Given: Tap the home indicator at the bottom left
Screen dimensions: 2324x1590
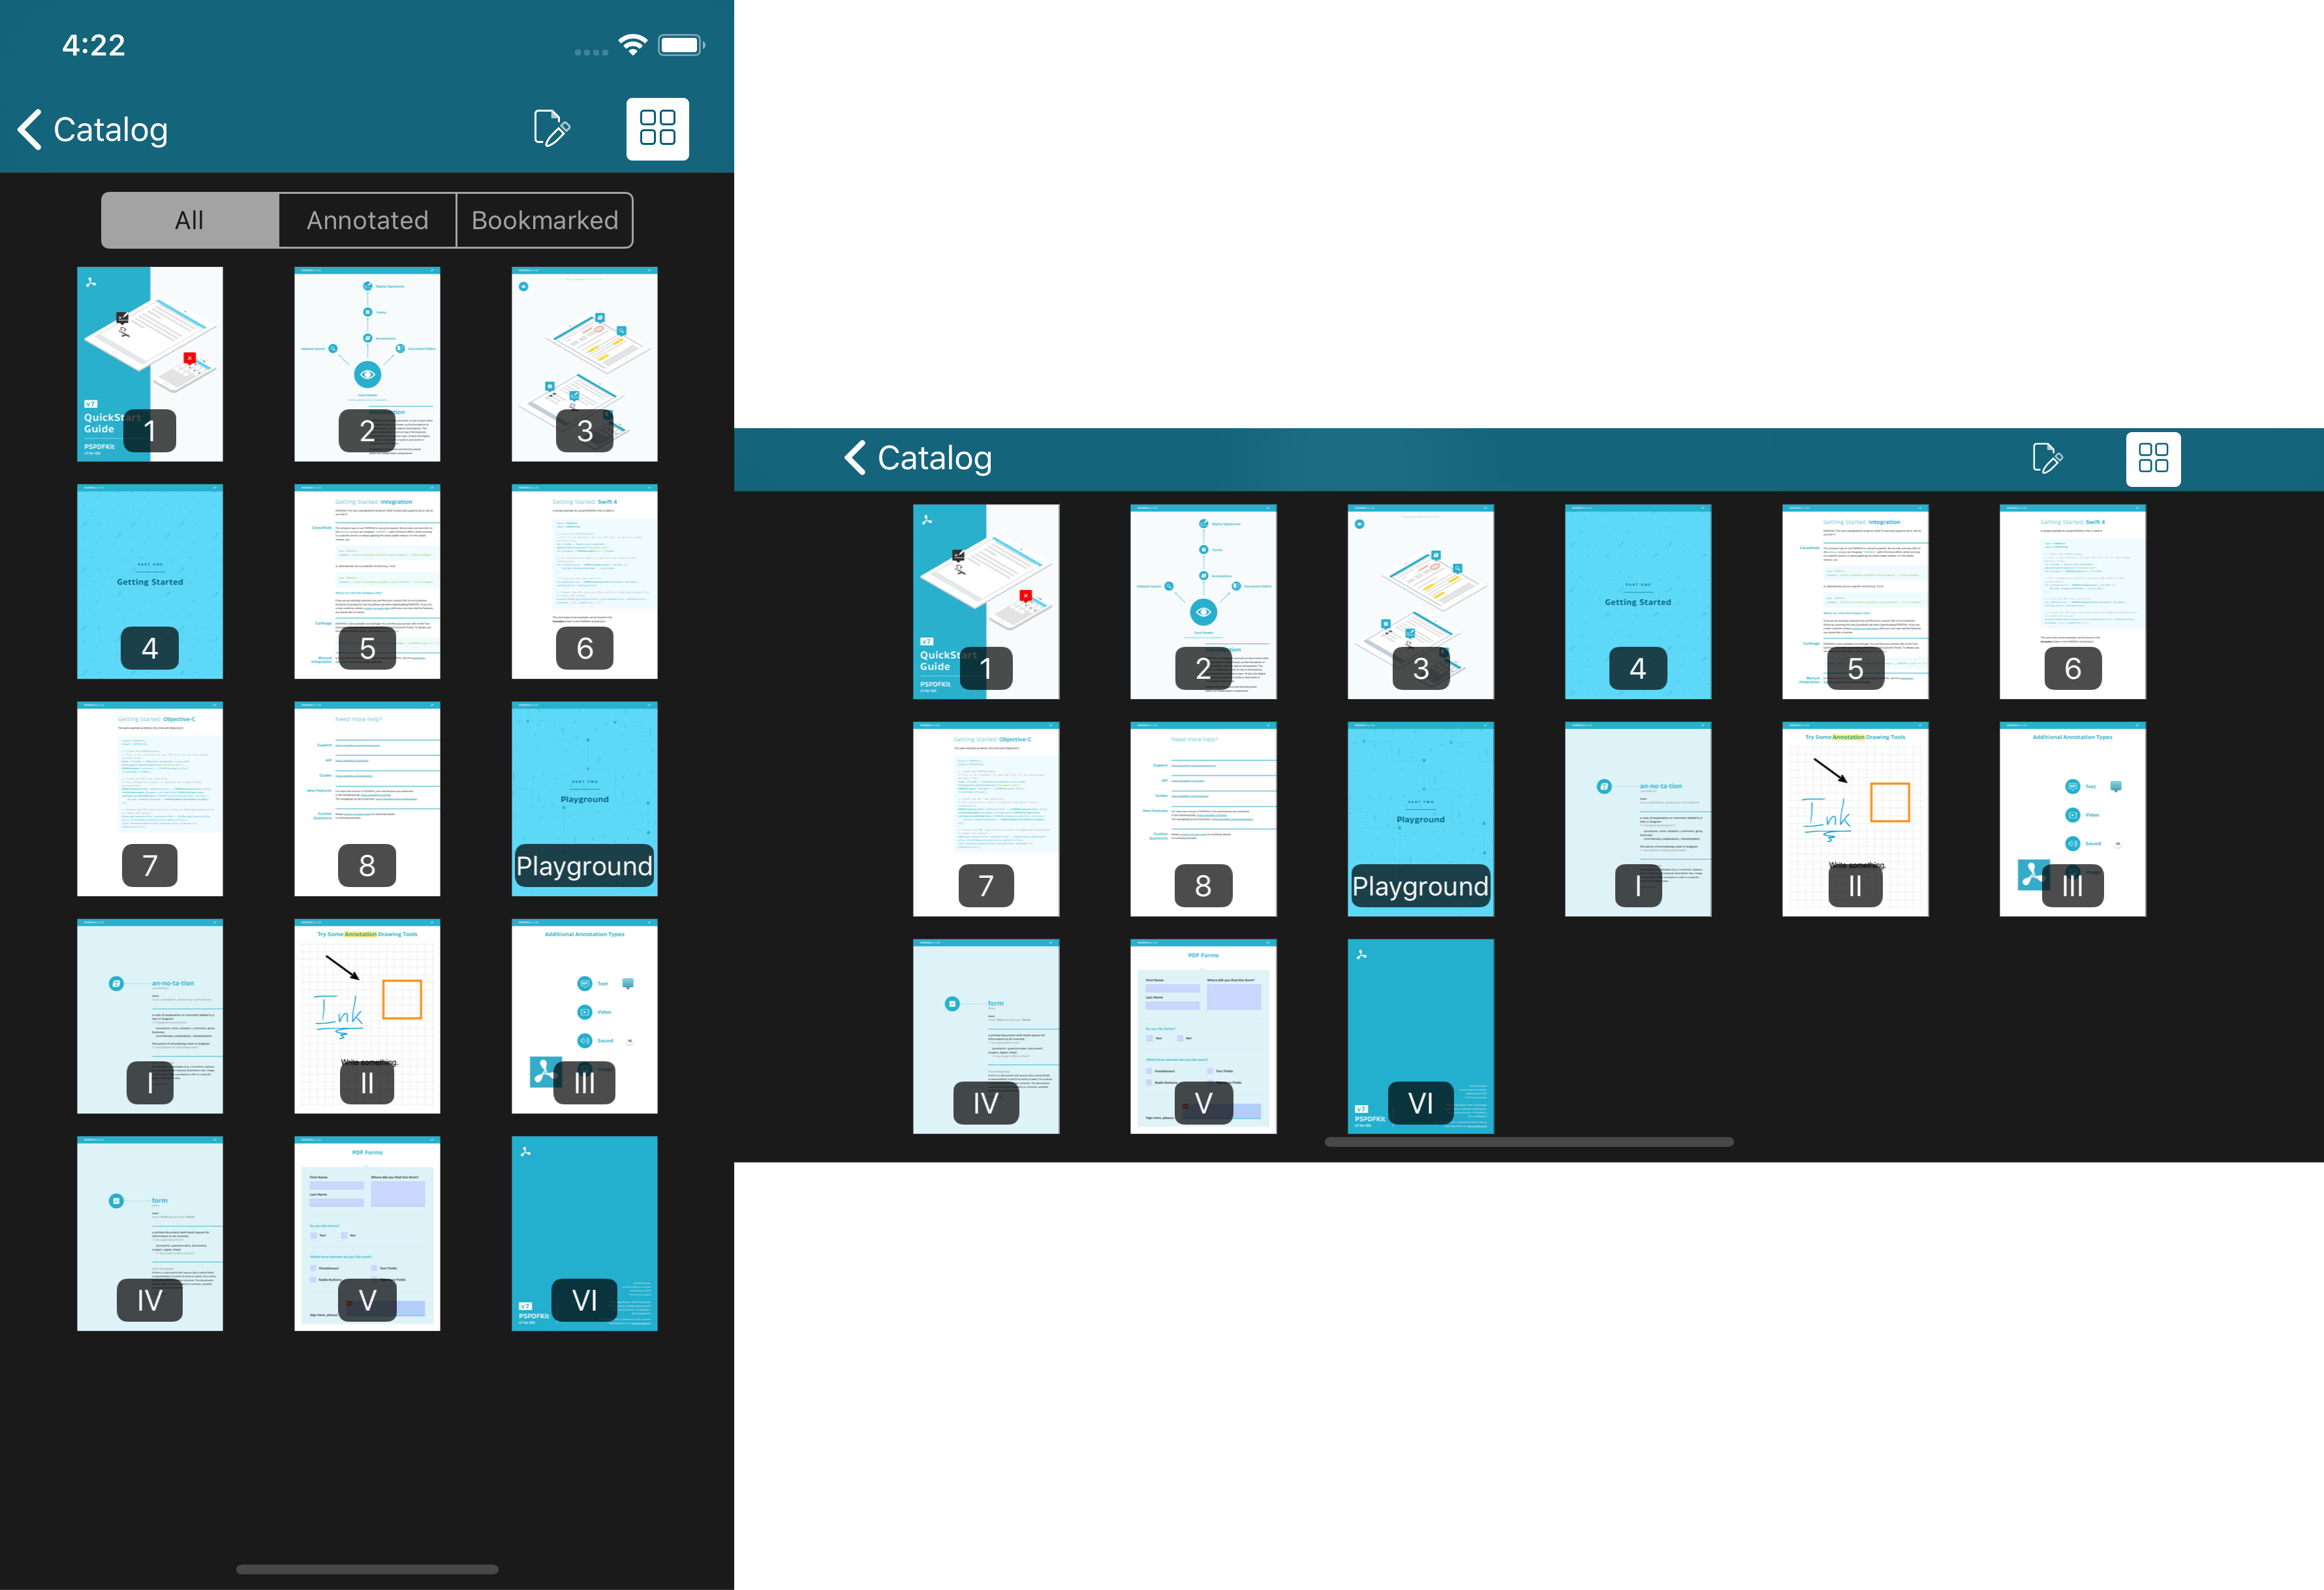Looking at the screenshot, I should click(x=367, y=1569).
